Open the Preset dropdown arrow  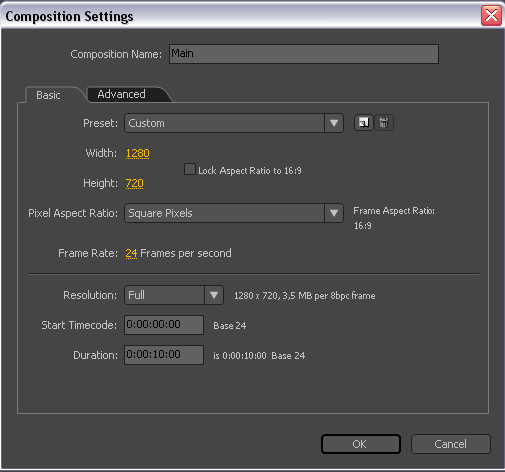334,123
